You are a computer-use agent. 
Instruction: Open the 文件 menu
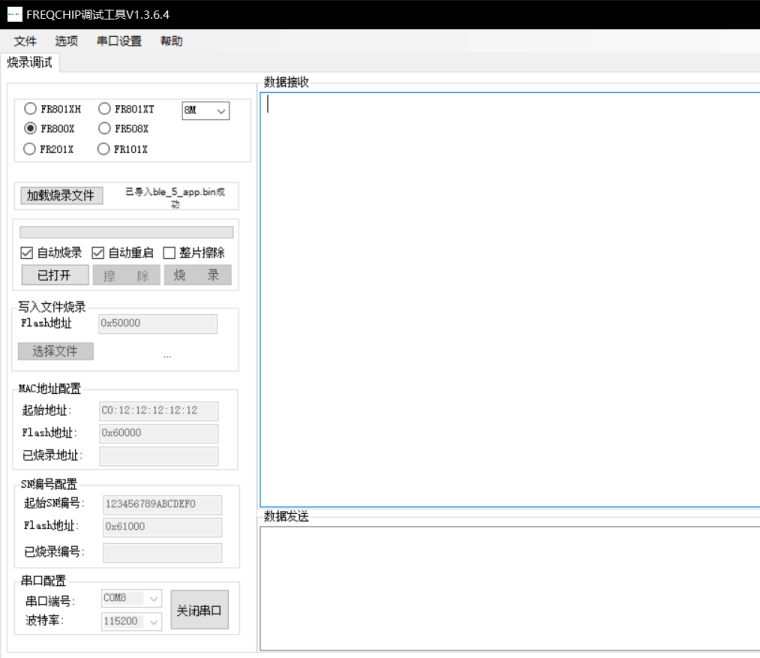click(x=25, y=41)
